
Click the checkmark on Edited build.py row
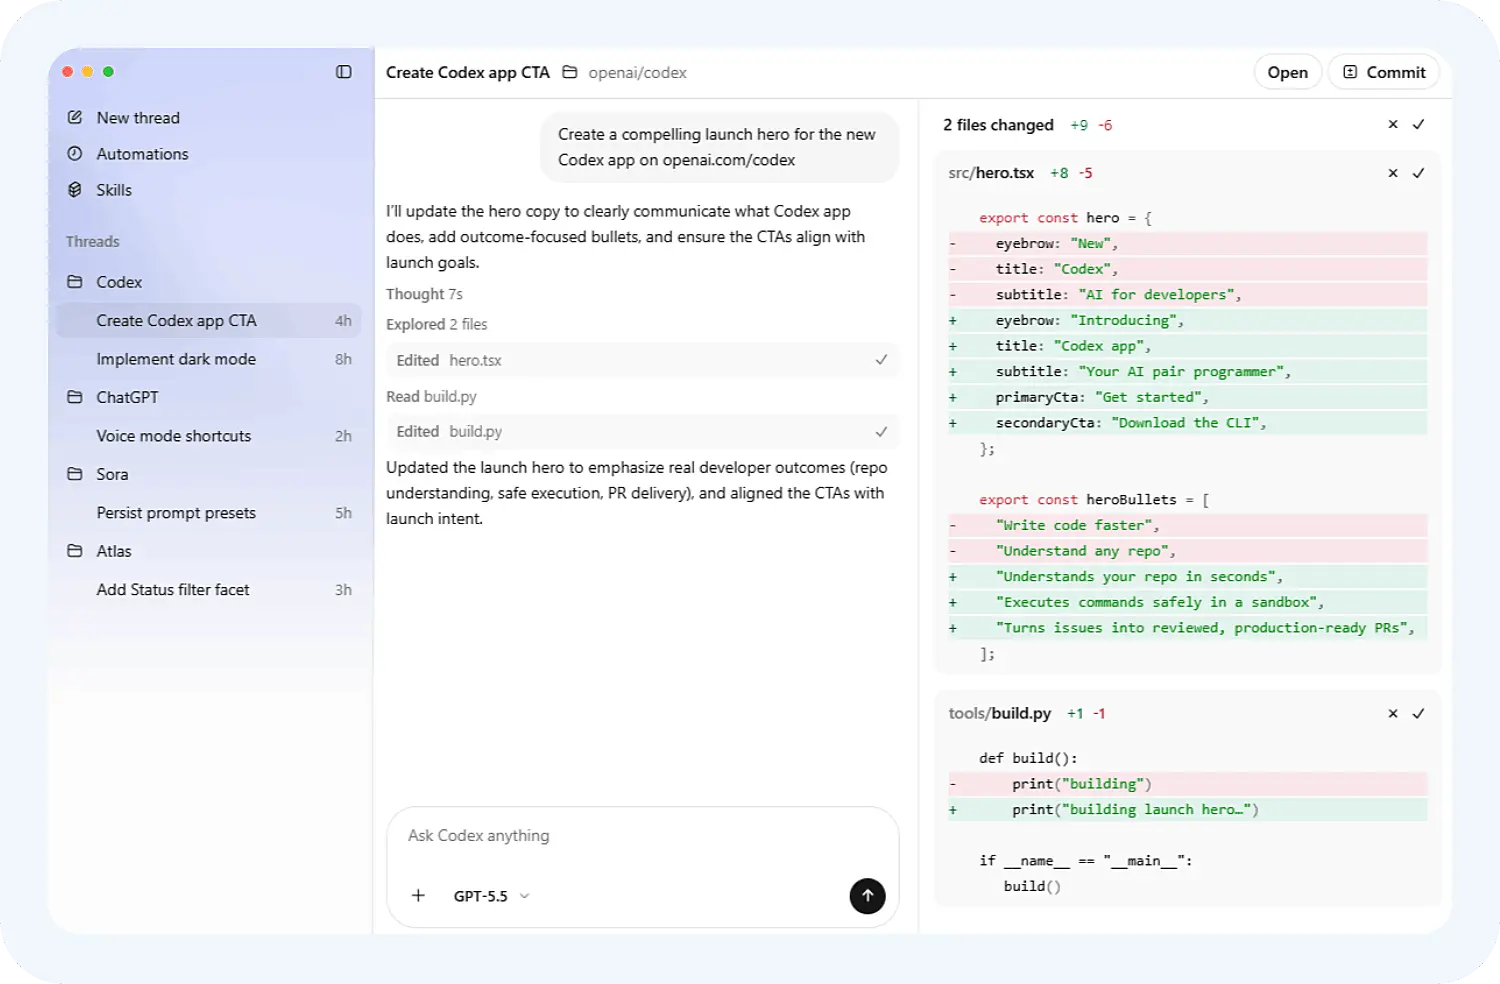click(x=881, y=432)
